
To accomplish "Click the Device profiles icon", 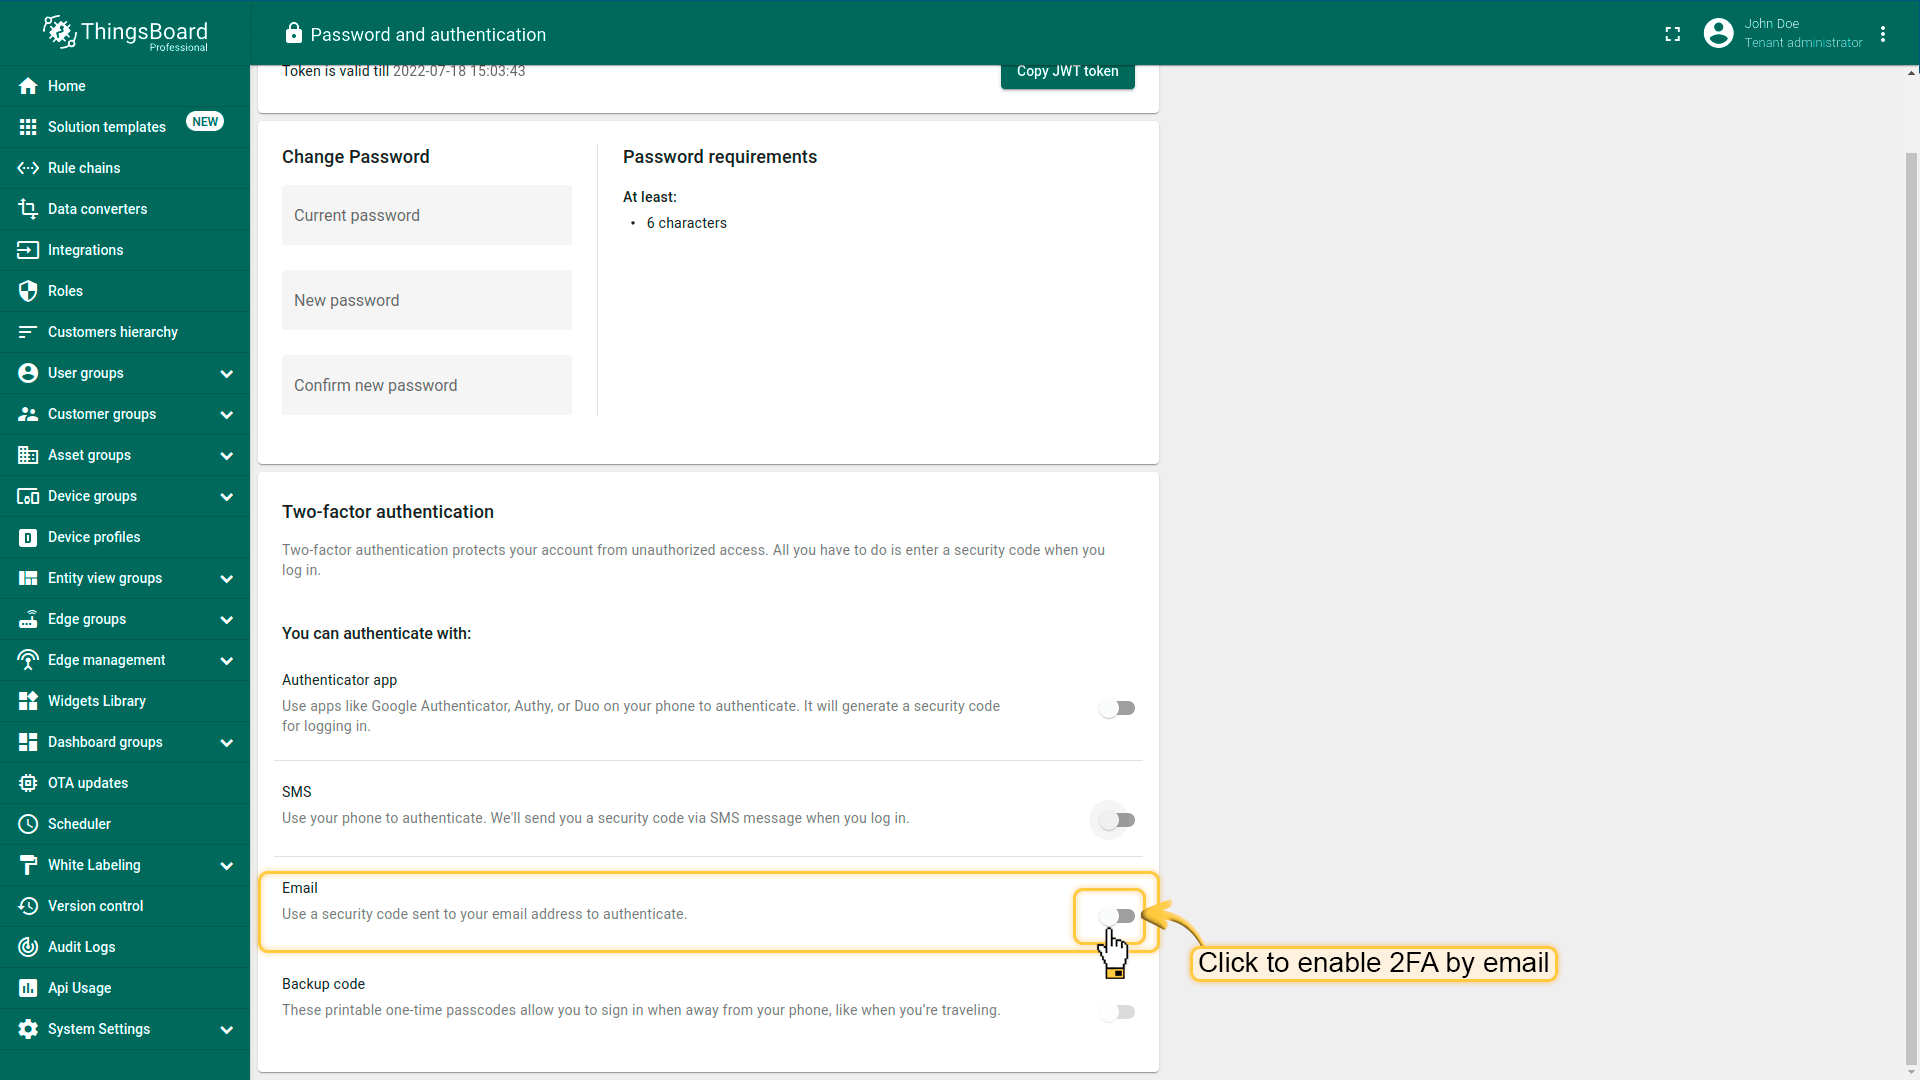I will (x=28, y=537).
